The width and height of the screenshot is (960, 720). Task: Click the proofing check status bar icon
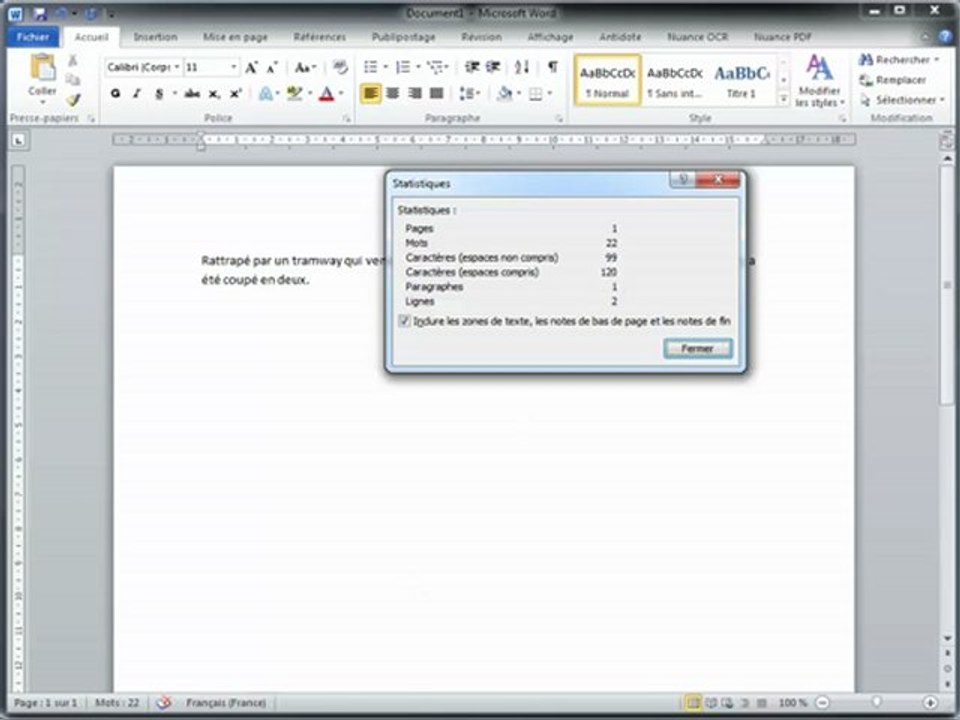click(x=163, y=703)
